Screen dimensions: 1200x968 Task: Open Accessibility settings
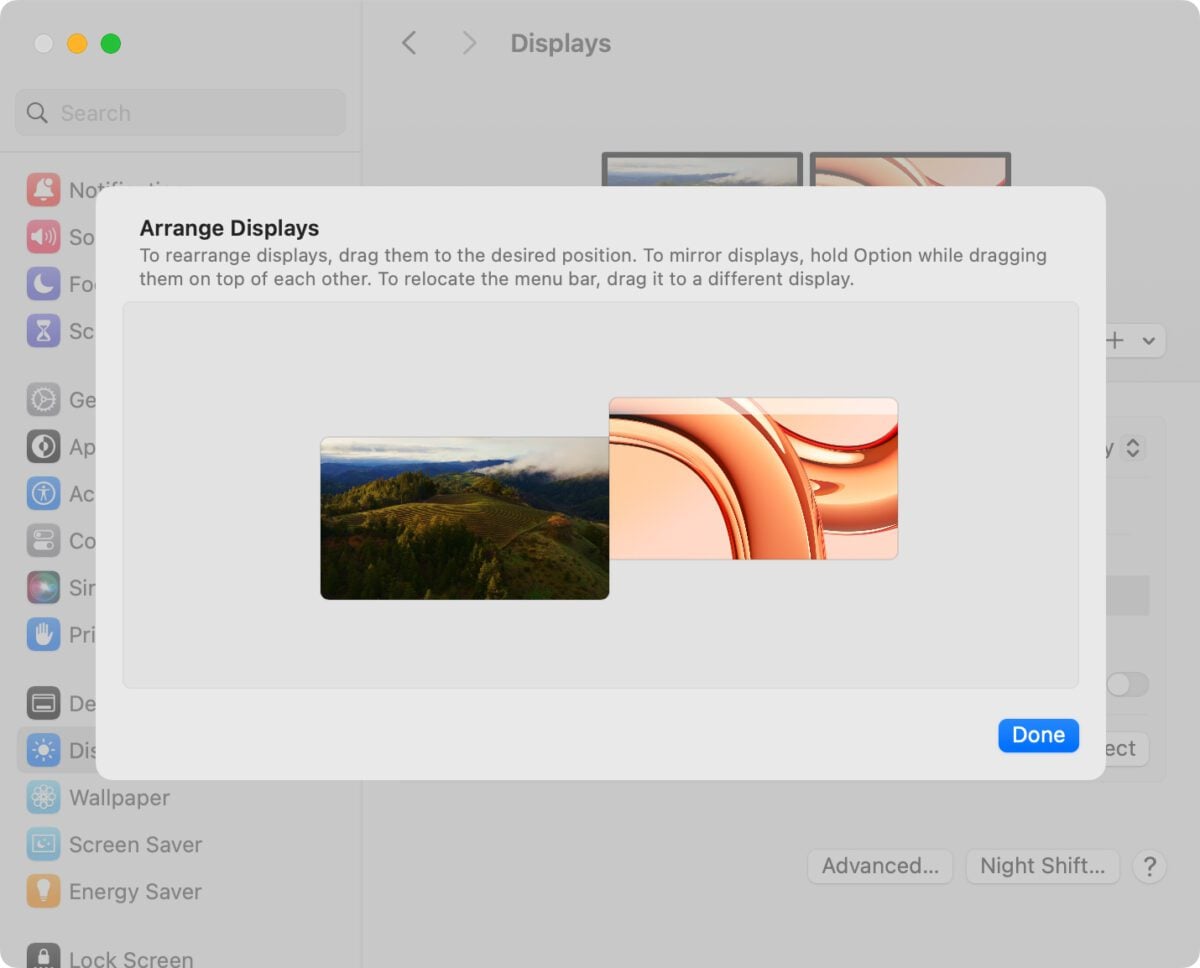click(x=44, y=494)
